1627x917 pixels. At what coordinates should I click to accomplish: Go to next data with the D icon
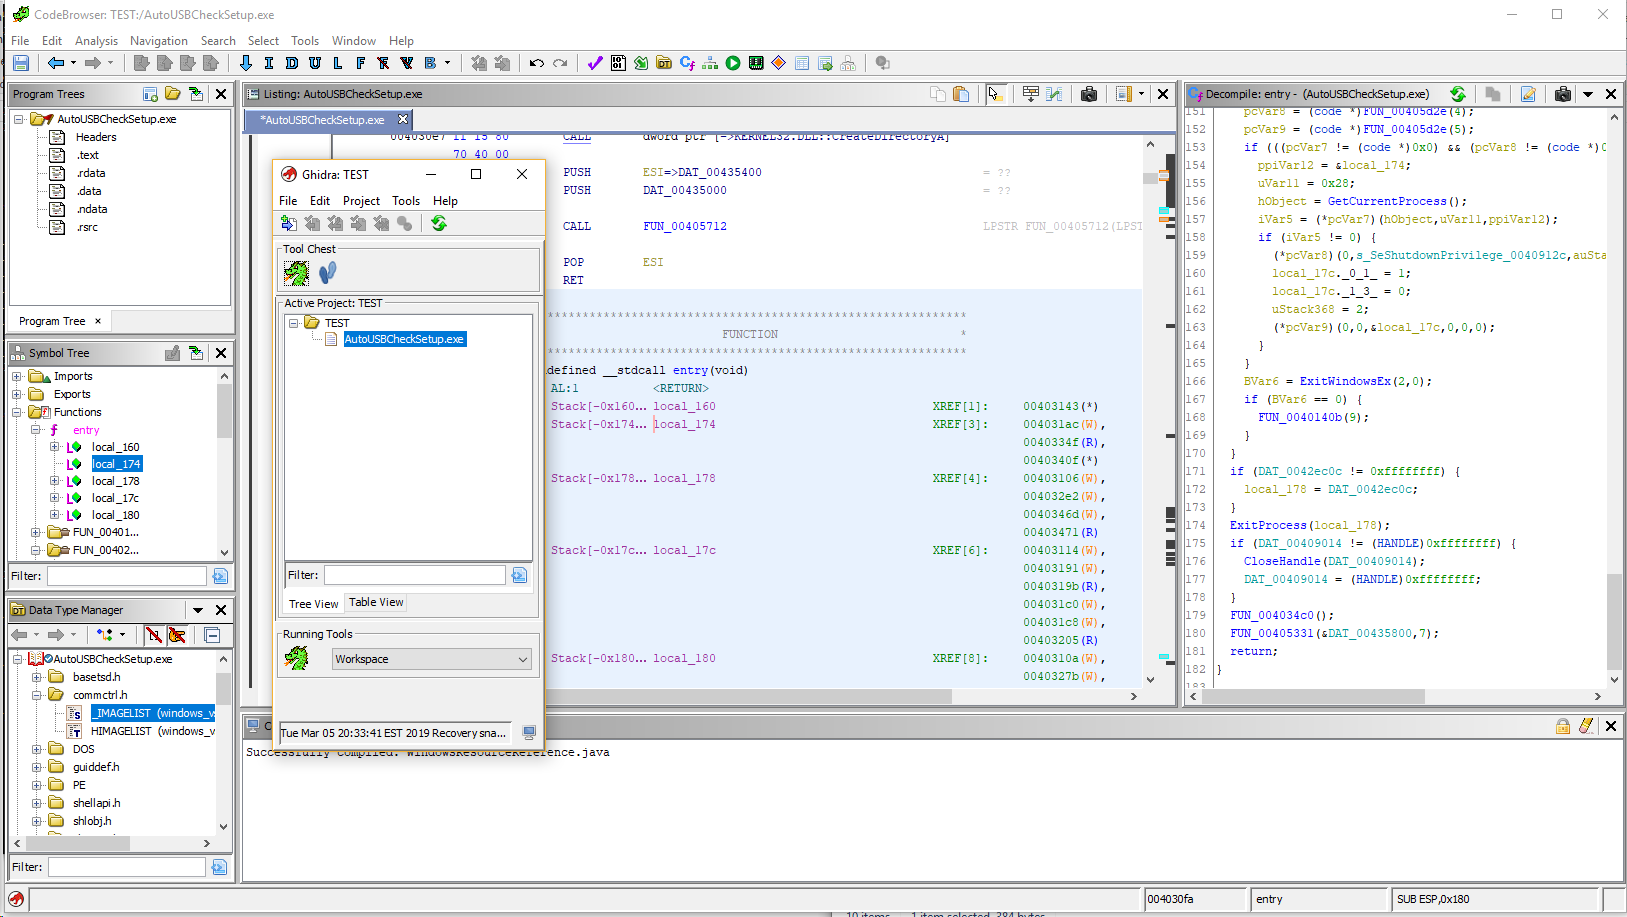click(292, 63)
